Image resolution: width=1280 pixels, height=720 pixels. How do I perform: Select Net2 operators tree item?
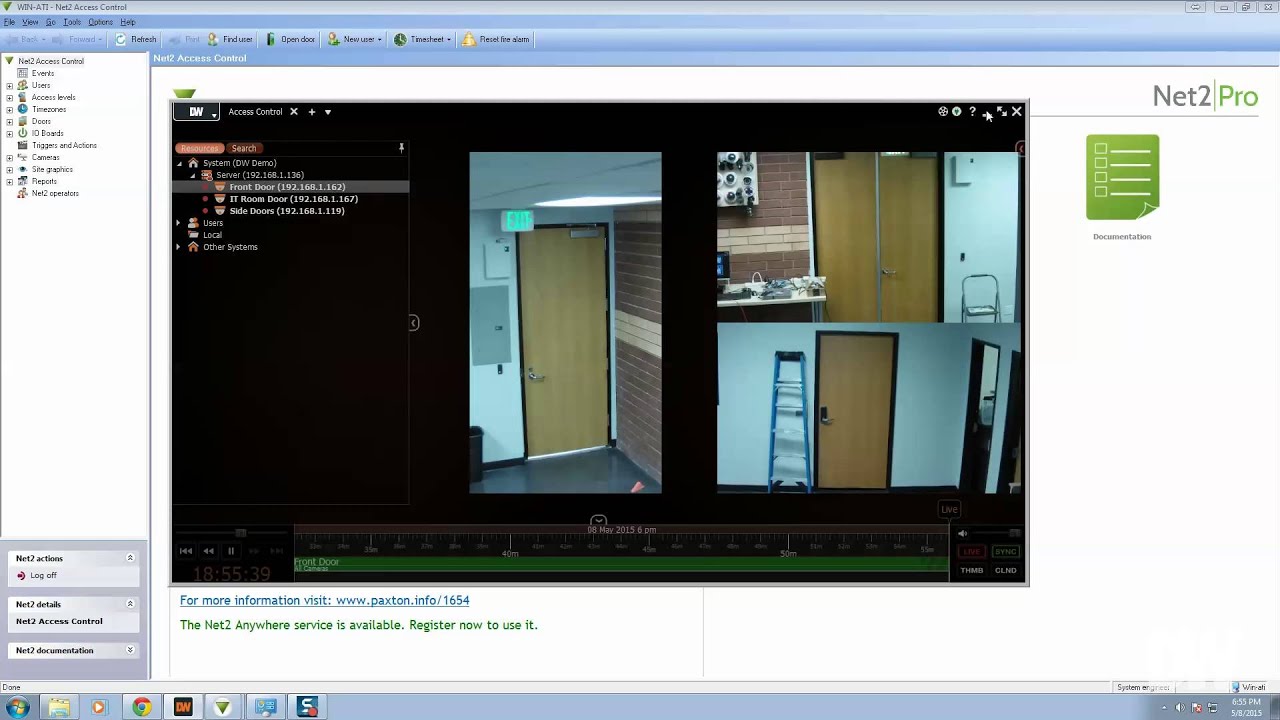55,193
